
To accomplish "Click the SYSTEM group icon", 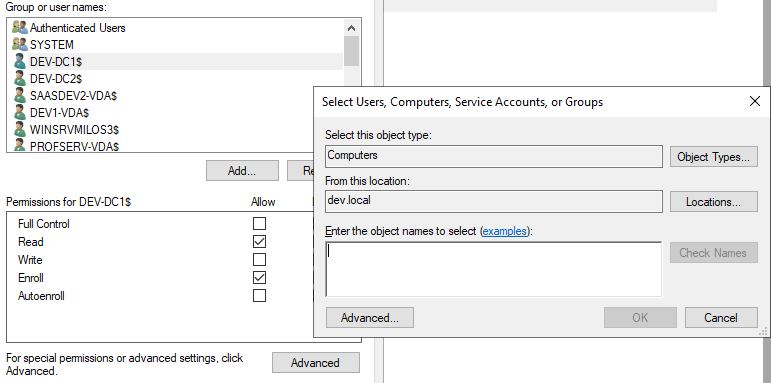I will coord(20,44).
